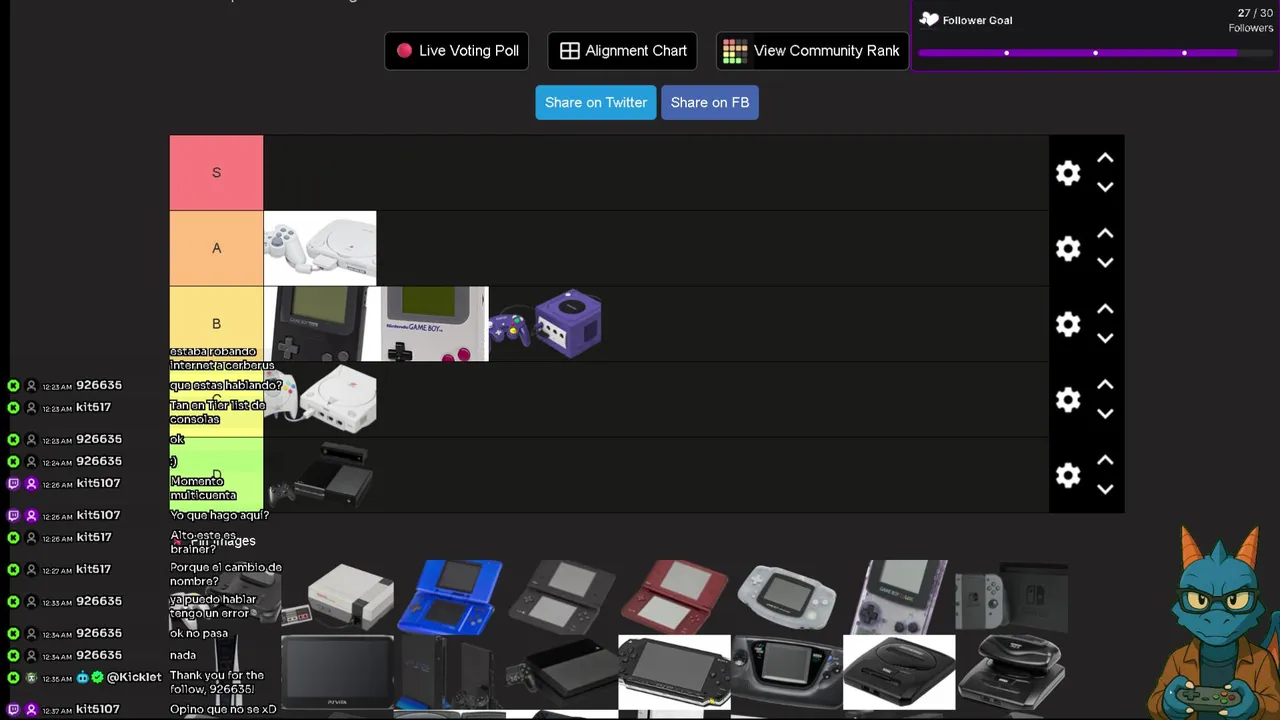Open settings gear for B tier row
1280x720 pixels.
(1068, 324)
